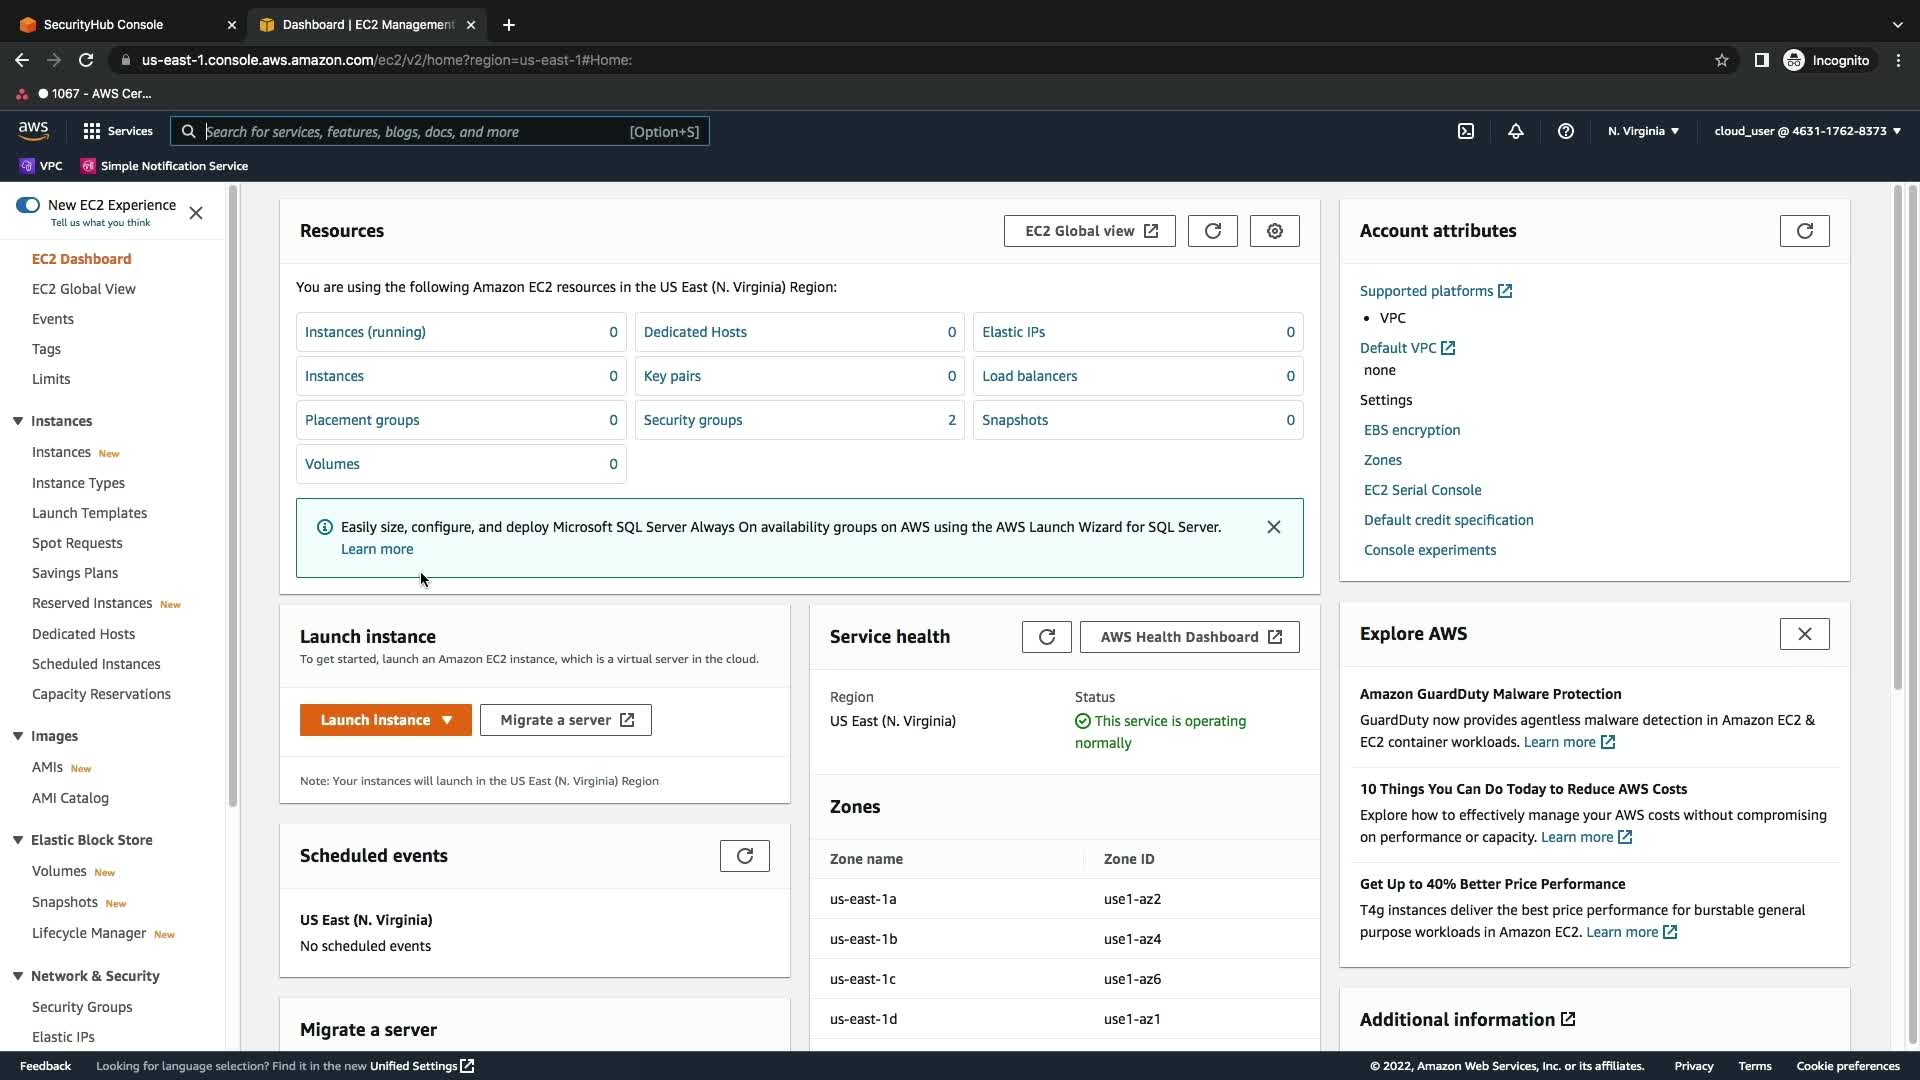The width and height of the screenshot is (1920, 1080).
Task: Refresh the Account attributes panel
Action: pos(1805,231)
